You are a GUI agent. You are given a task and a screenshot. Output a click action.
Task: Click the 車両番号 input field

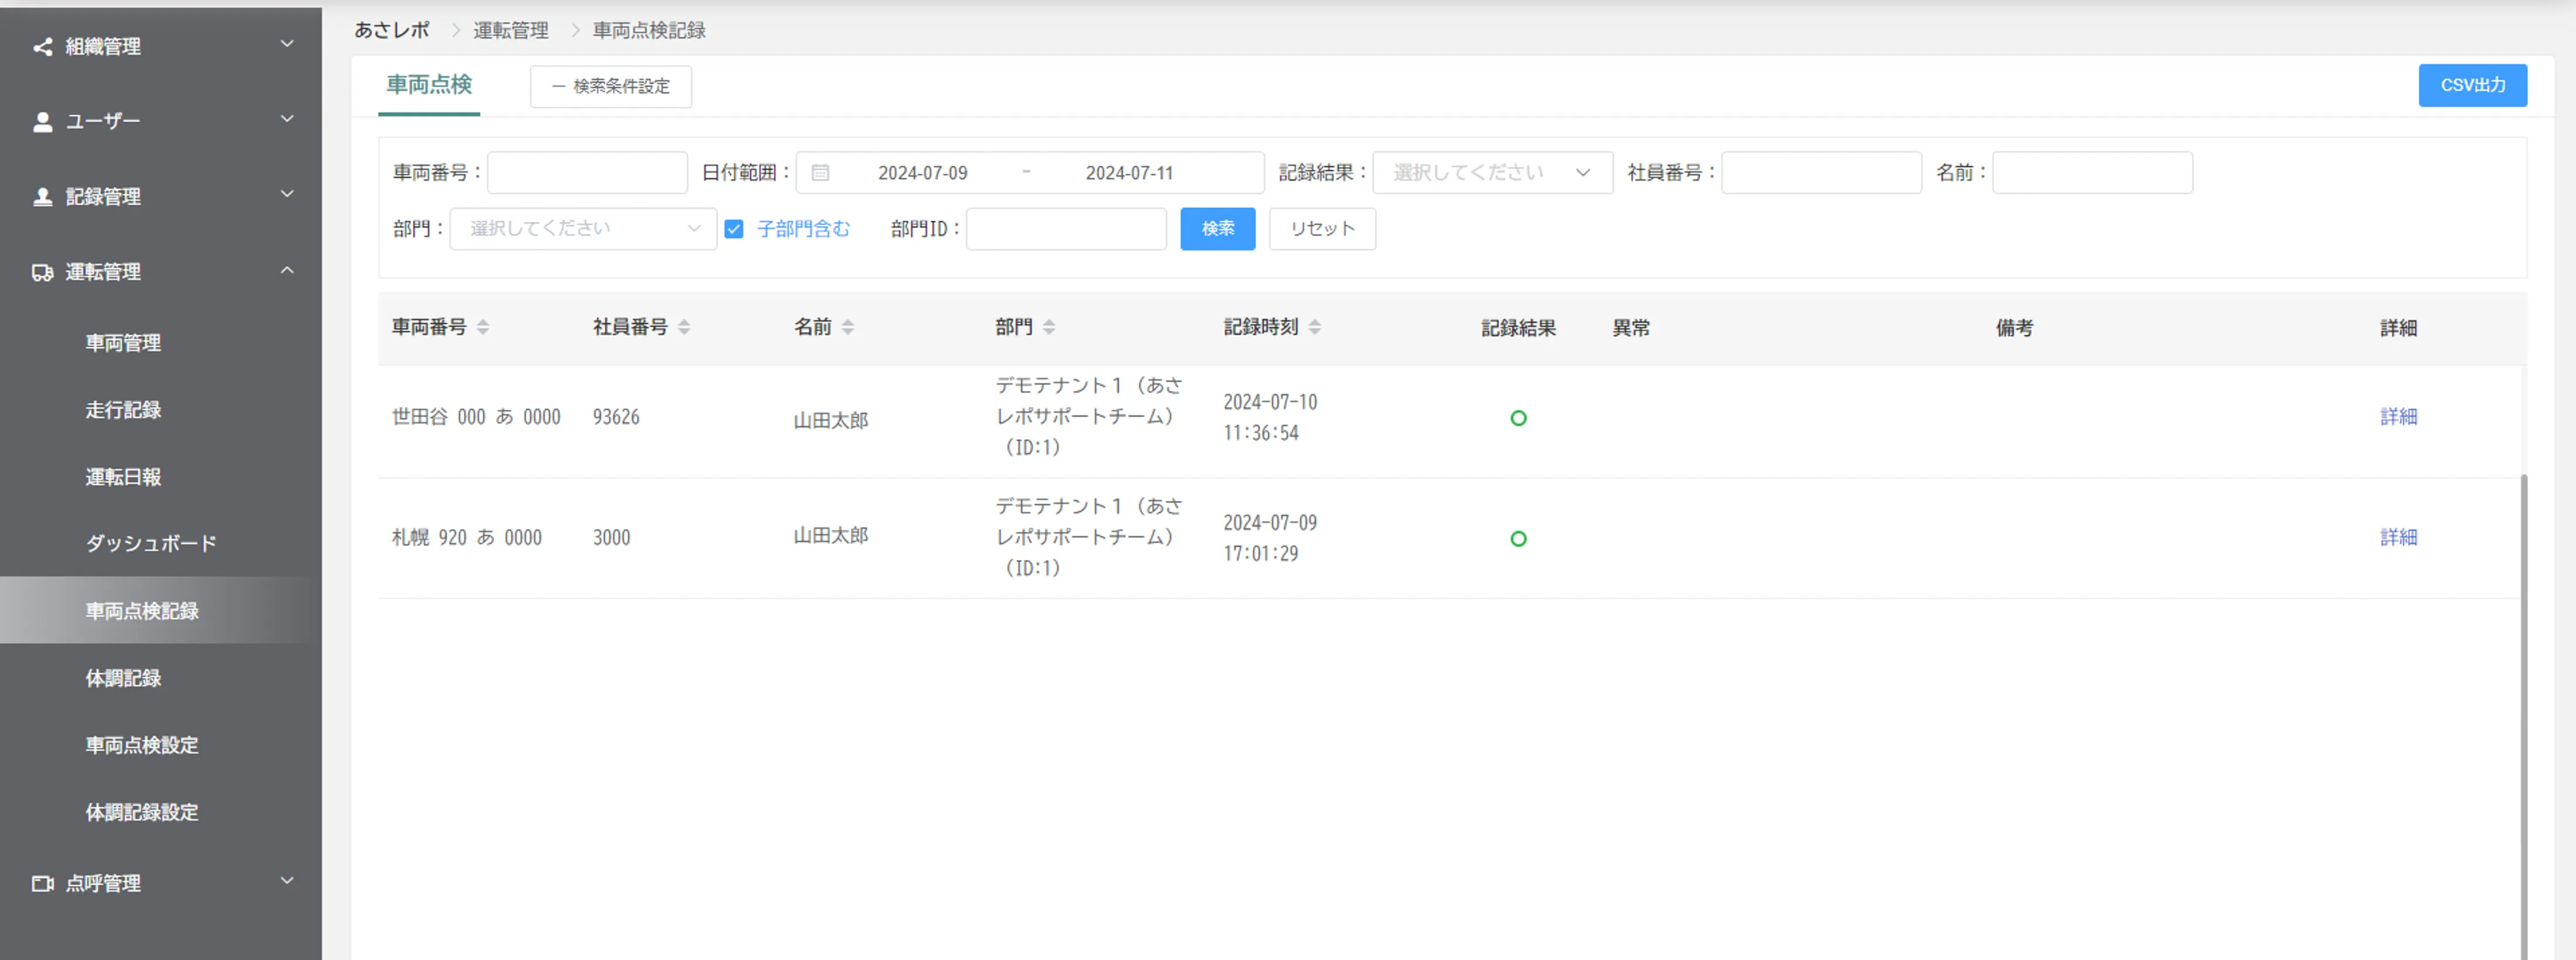point(587,173)
